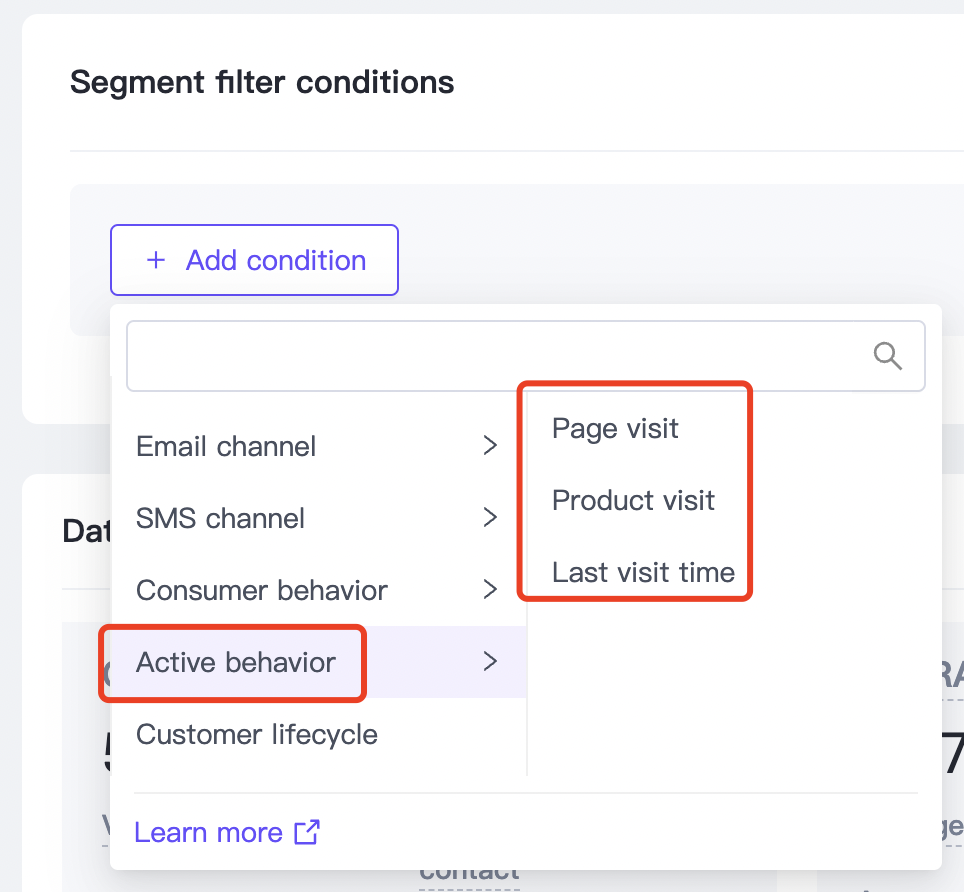Click the Add condition button
The height and width of the screenshot is (892, 964).
[x=254, y=260]
